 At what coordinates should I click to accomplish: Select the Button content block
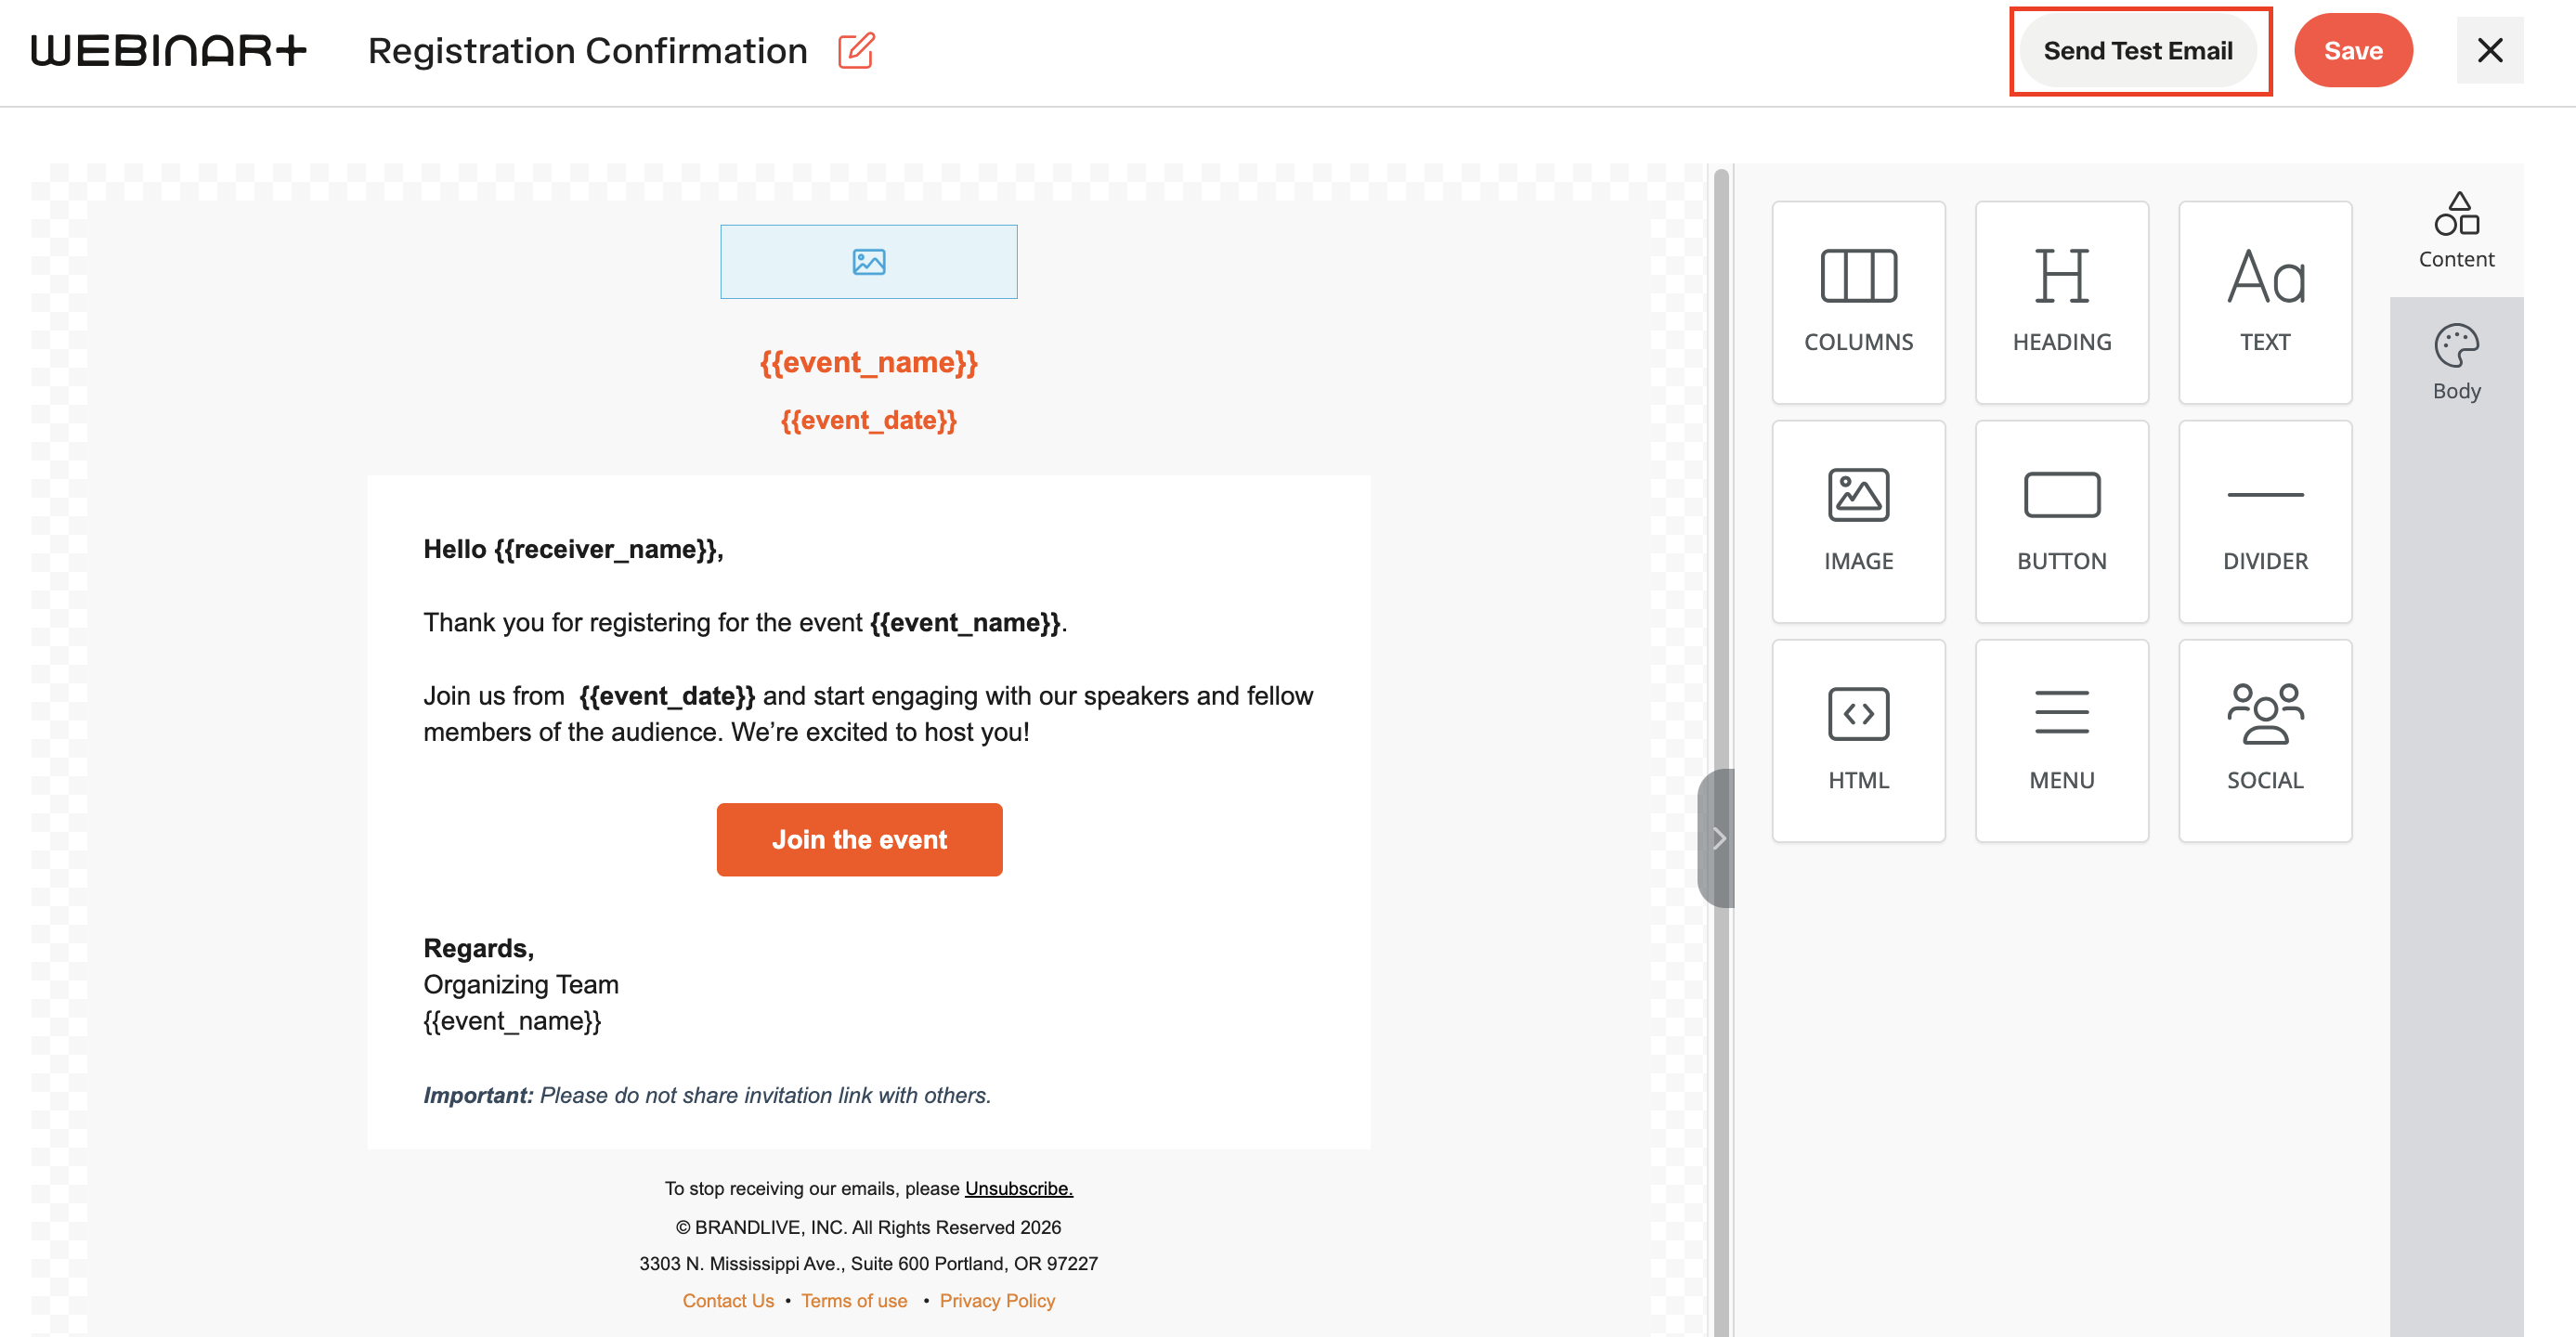coord(2061,521)
